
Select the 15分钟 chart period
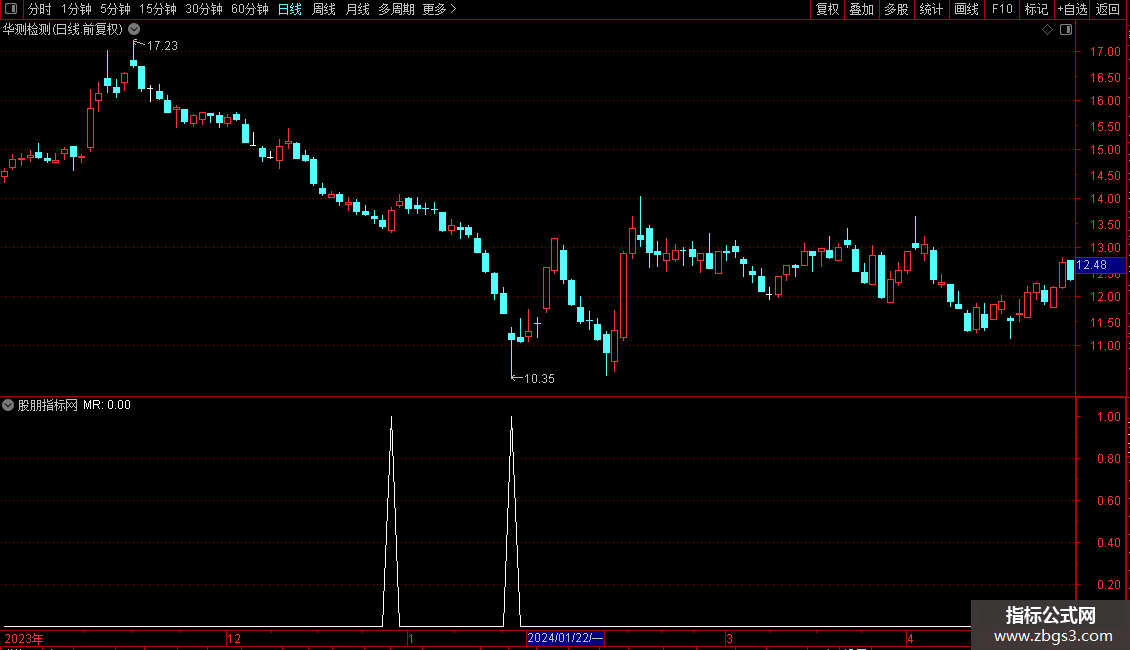(158, 9)
